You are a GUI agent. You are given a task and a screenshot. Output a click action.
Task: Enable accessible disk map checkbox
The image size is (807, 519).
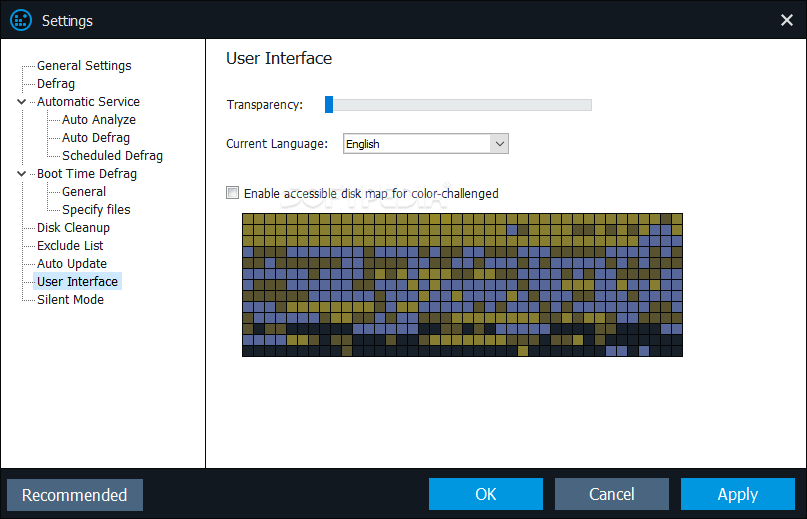(x=233, y=193)
